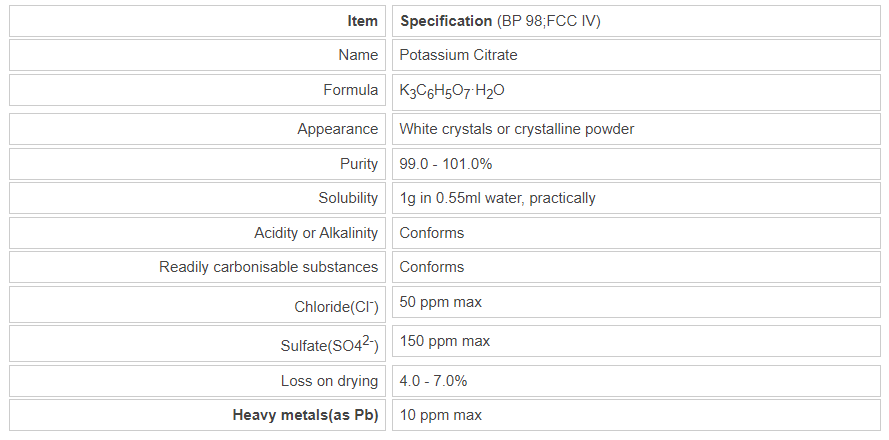889x440 pixels.
Task: Click the 150 ppm max sulfate value
Action: [x=444, y=341]
